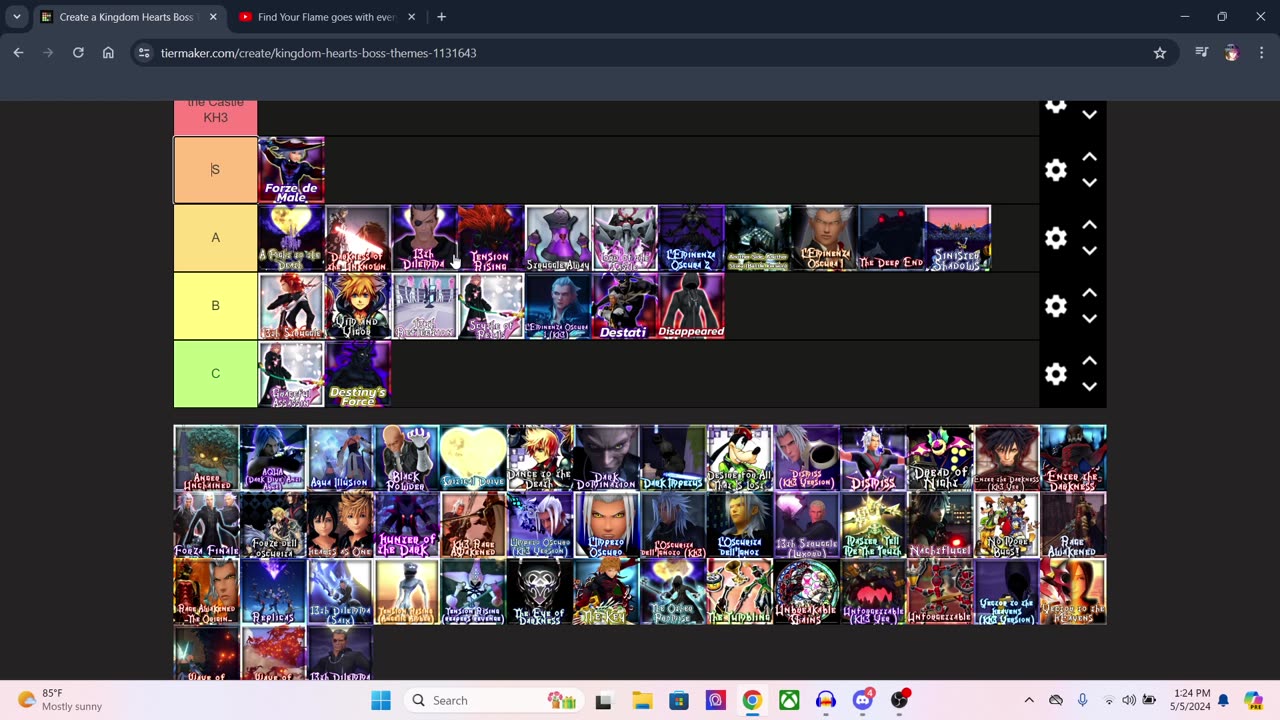The image size is (1280, 720).
Task: Reload the tiermaker page
Action: (78, 53)
